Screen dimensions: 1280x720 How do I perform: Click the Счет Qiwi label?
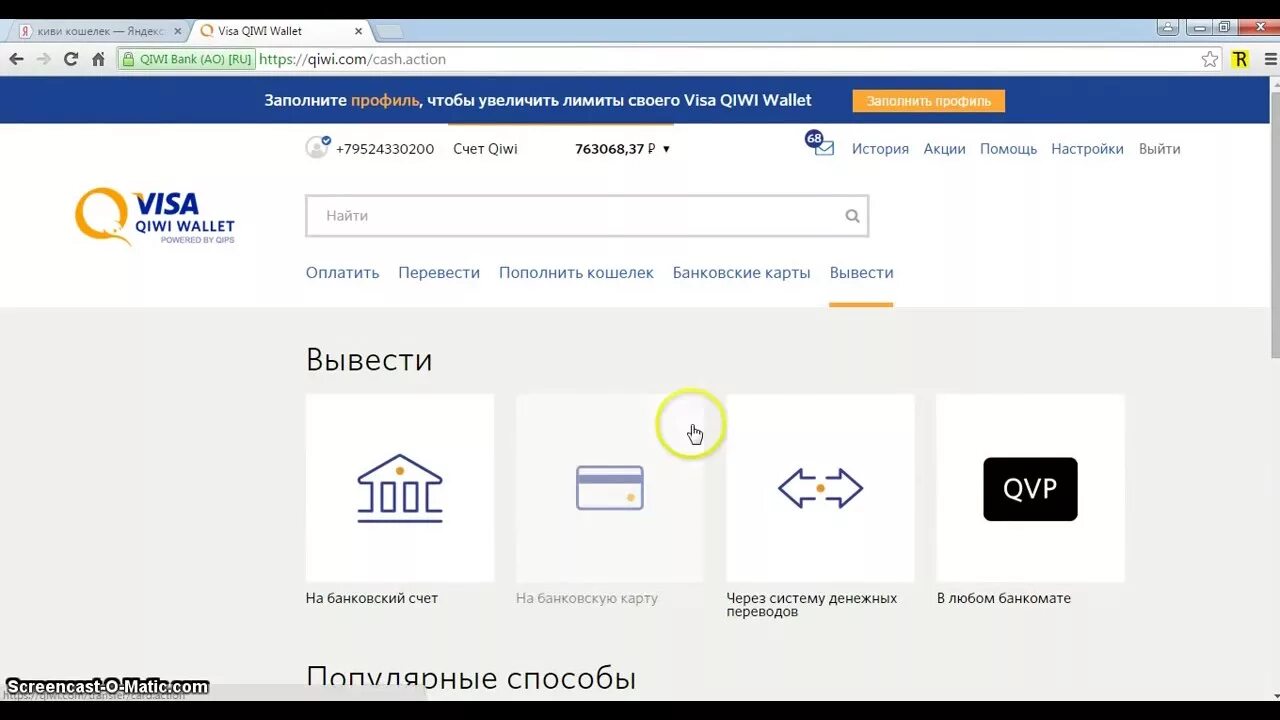coord(485,148)
